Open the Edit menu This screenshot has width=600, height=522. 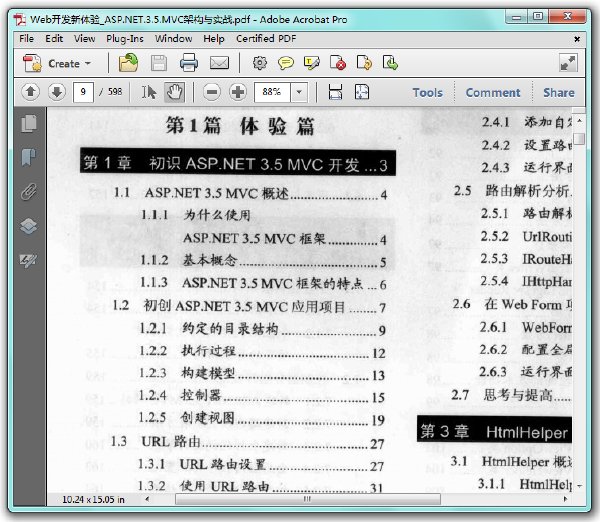pyautogui.click(x=54, y=39)
